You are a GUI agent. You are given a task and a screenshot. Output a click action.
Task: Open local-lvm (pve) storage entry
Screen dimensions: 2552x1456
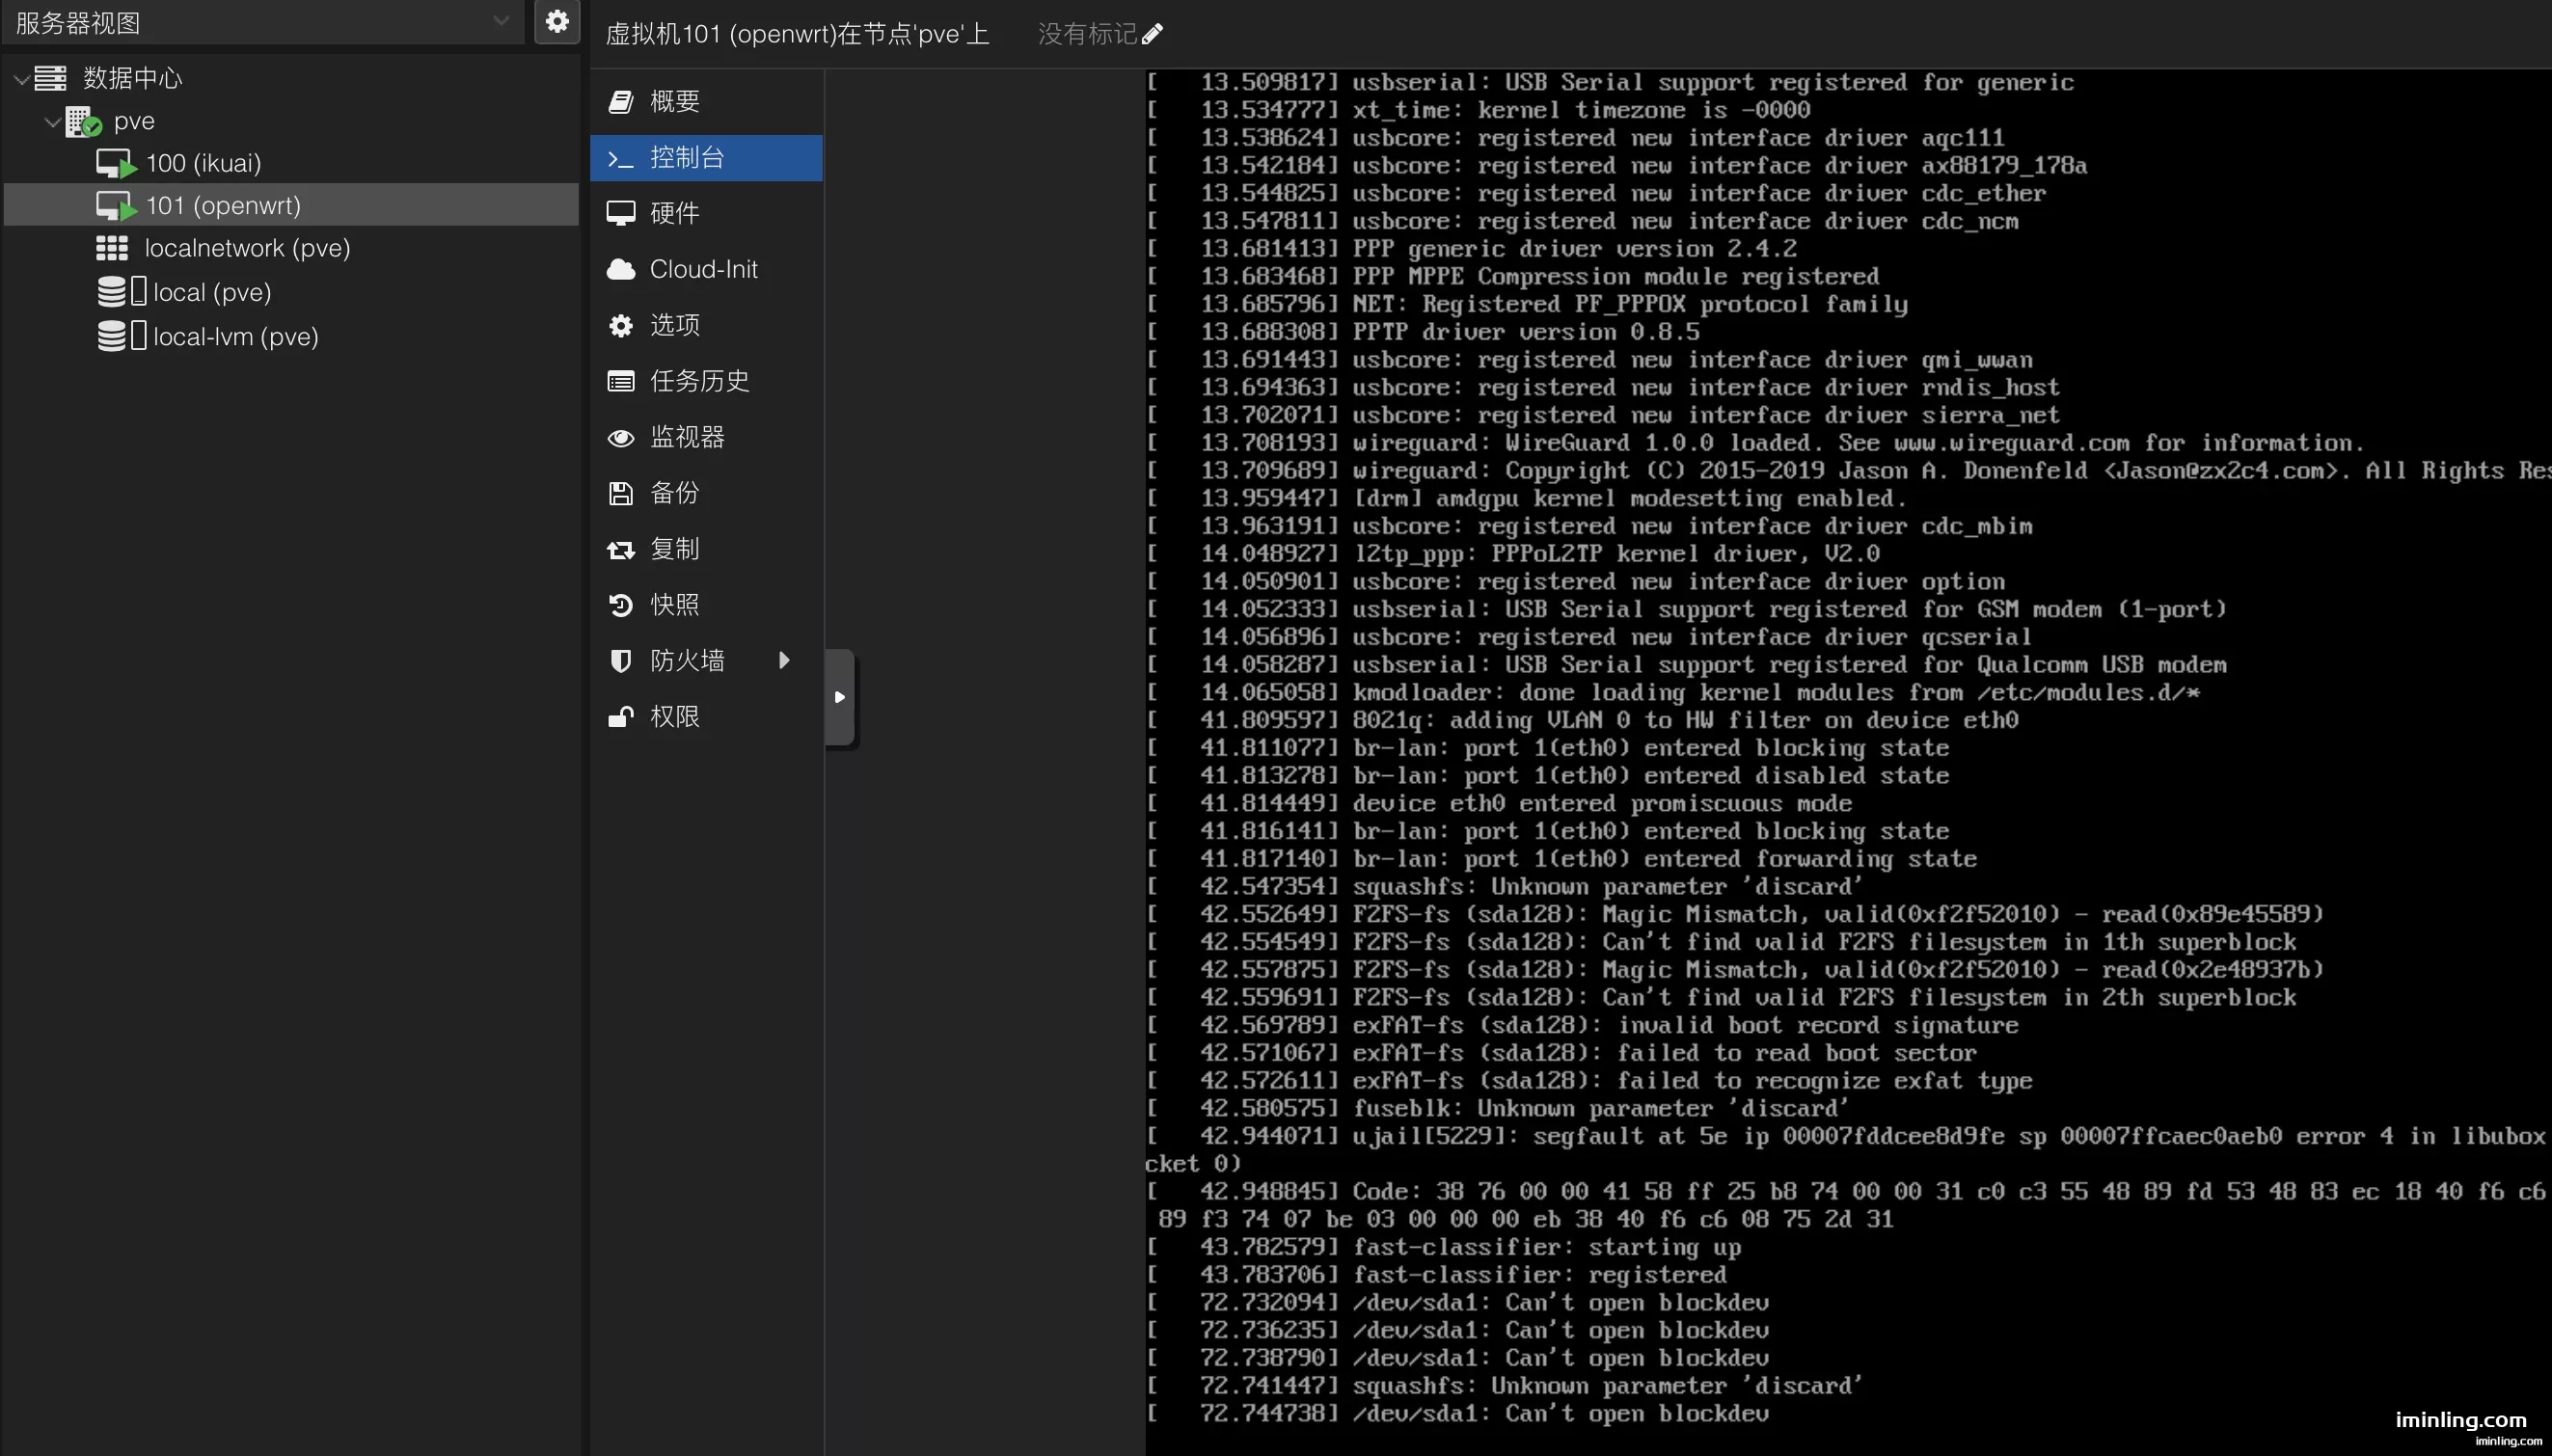point(292,336)
